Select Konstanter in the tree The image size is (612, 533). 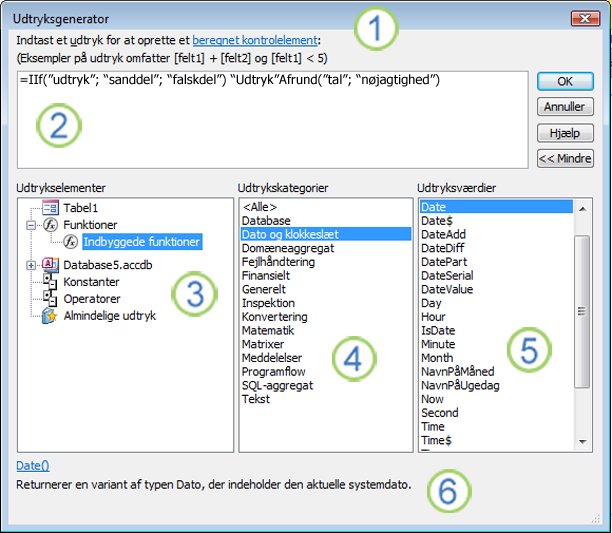coord(91,282)
